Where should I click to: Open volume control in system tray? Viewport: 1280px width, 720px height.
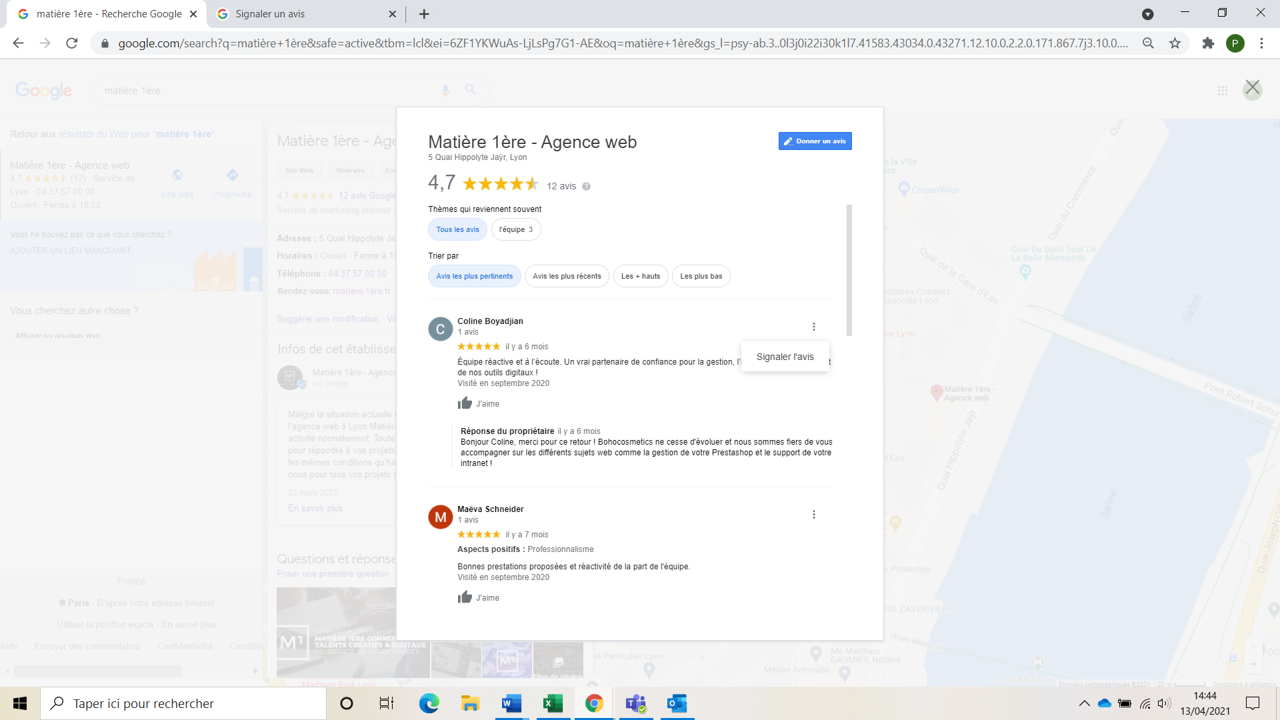1164,703
